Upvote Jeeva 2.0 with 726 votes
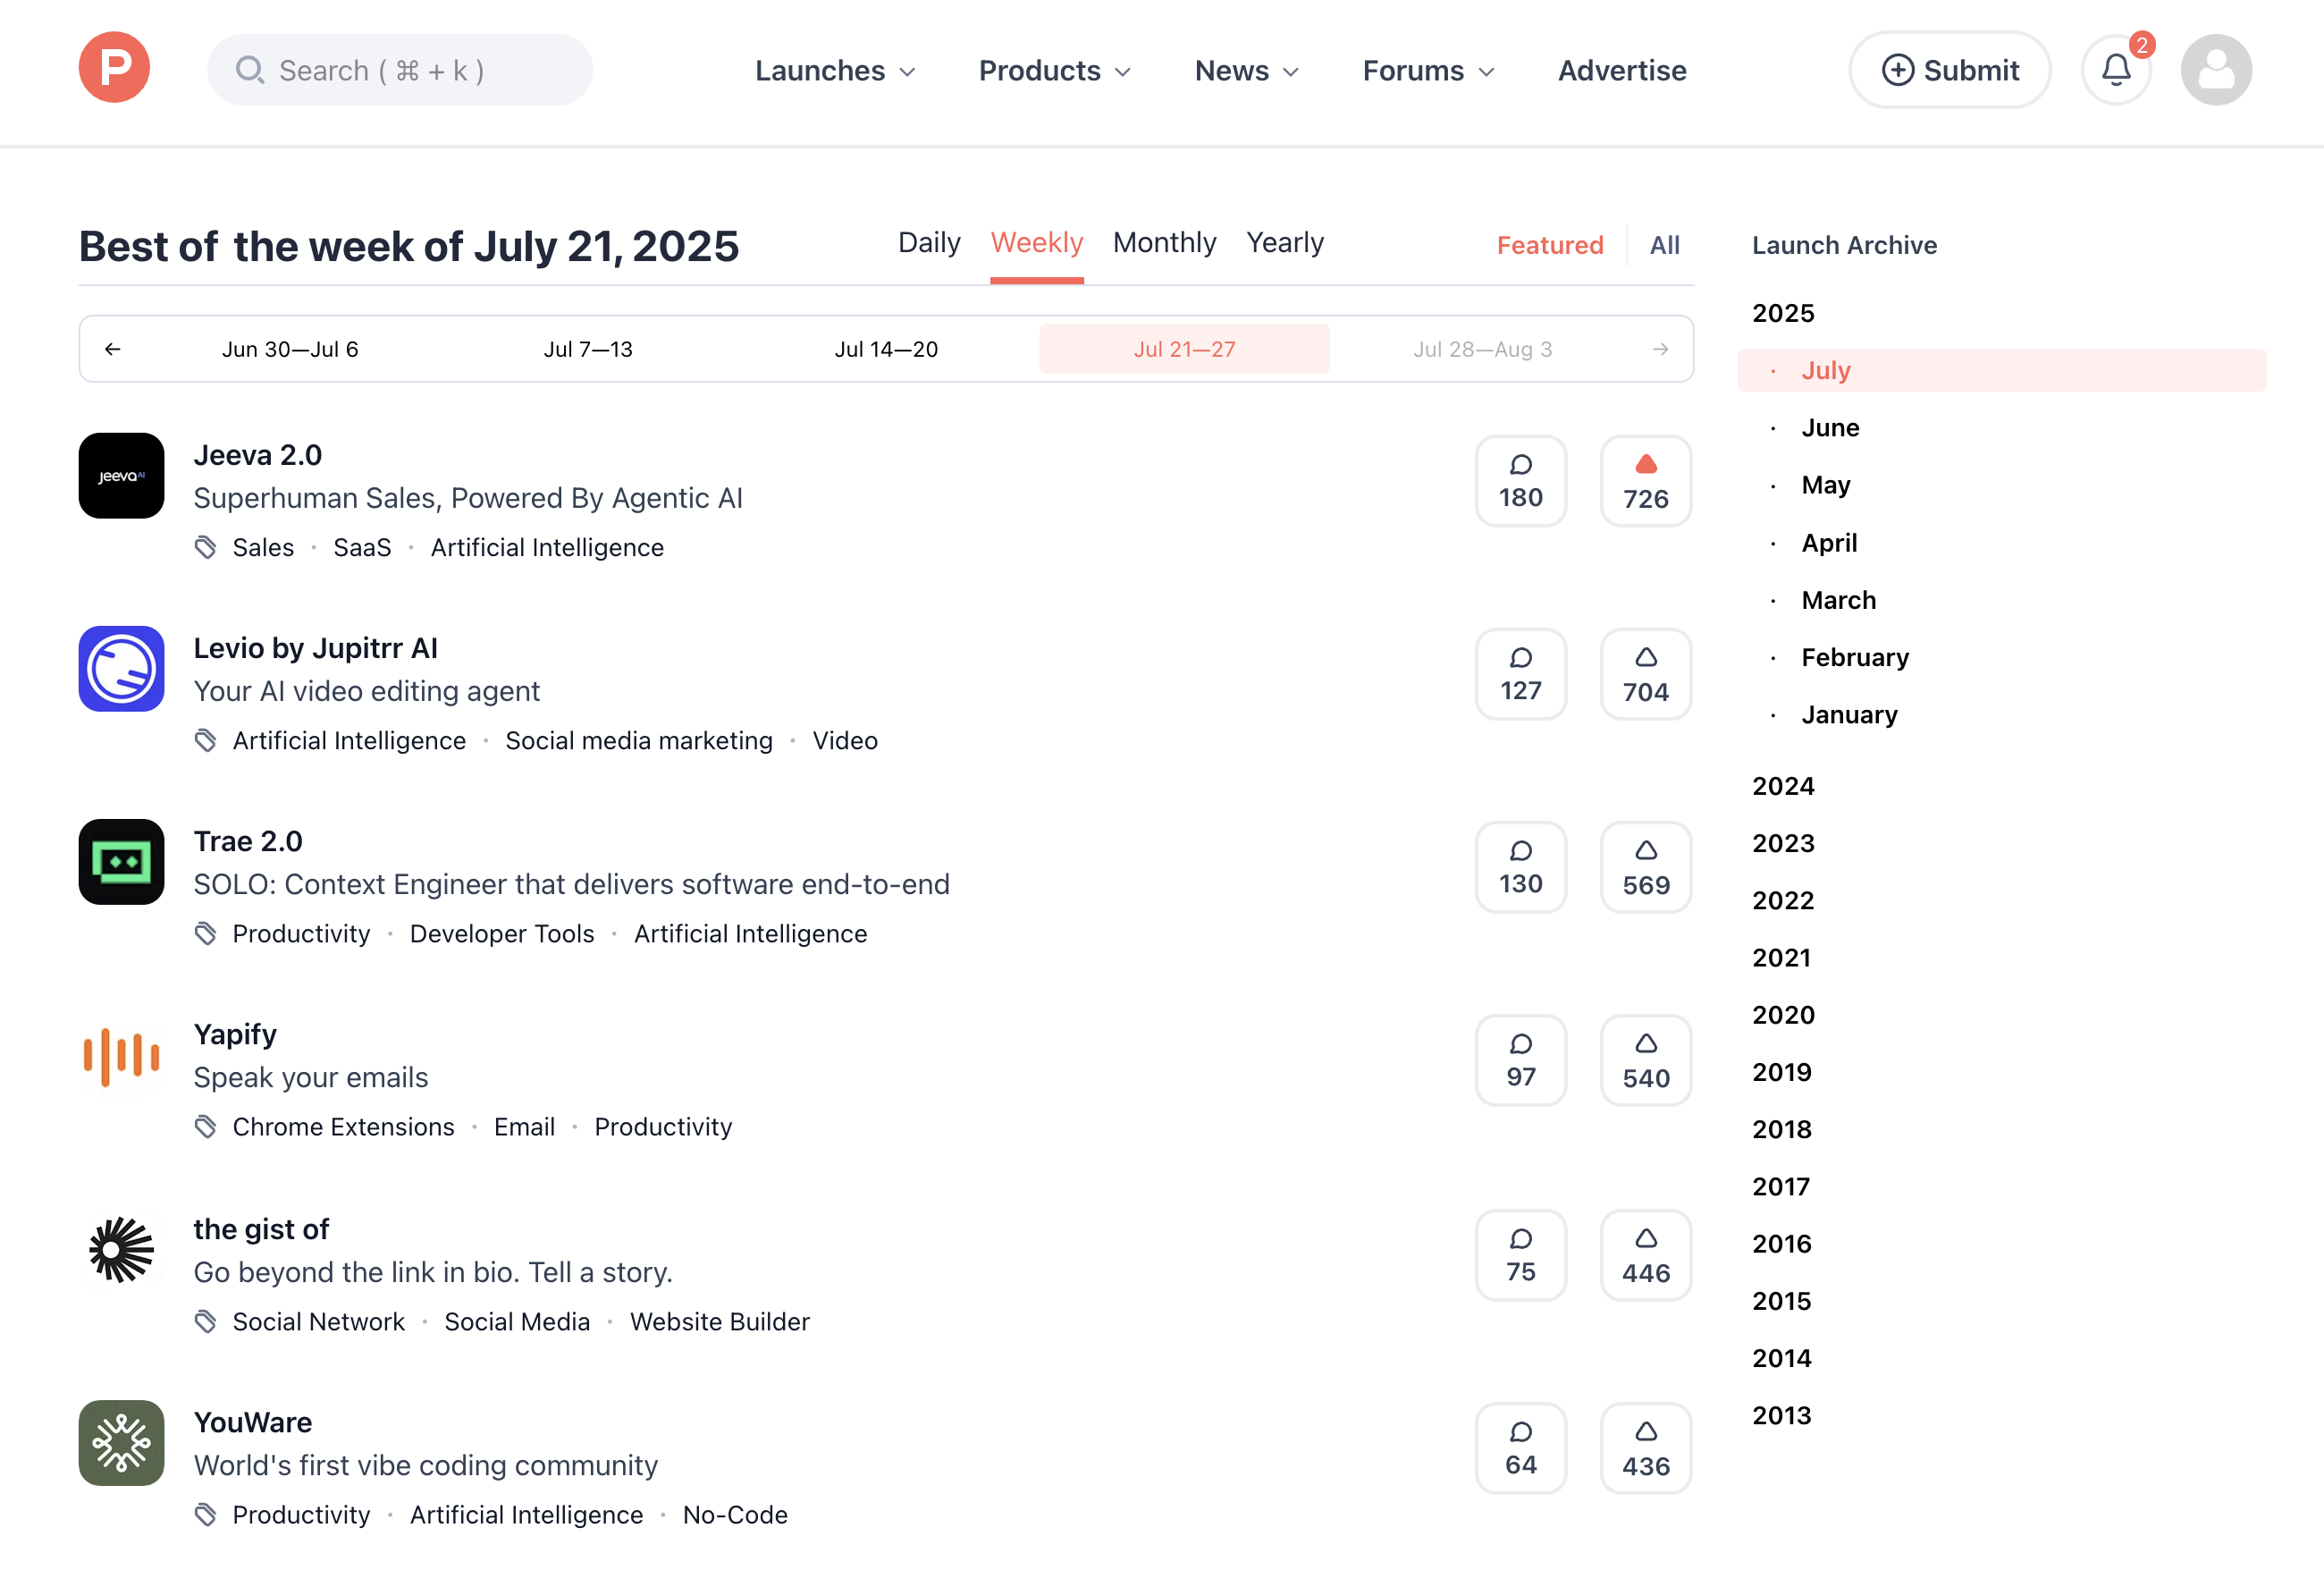Image resolution: width=2324 pixels, height=1570 pixels. (x=1646, y=481)
